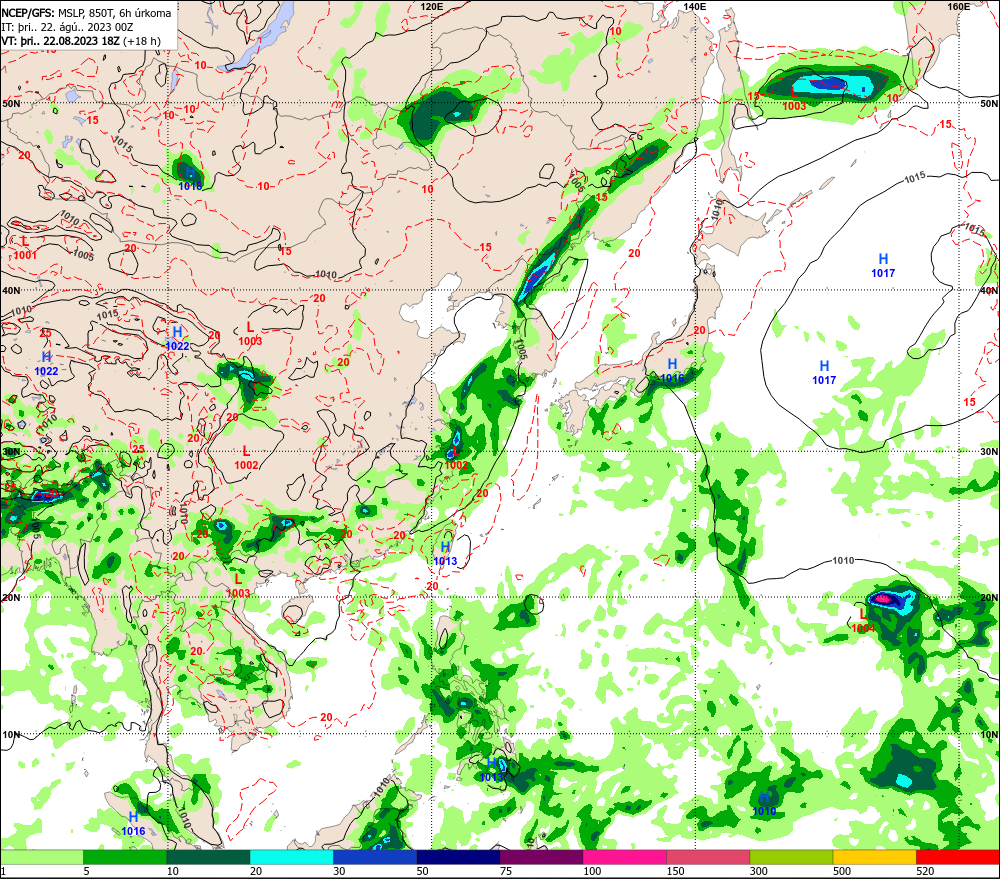Click the legend tick label 520
Viewport: 1000px width, 879px height.
925,871
